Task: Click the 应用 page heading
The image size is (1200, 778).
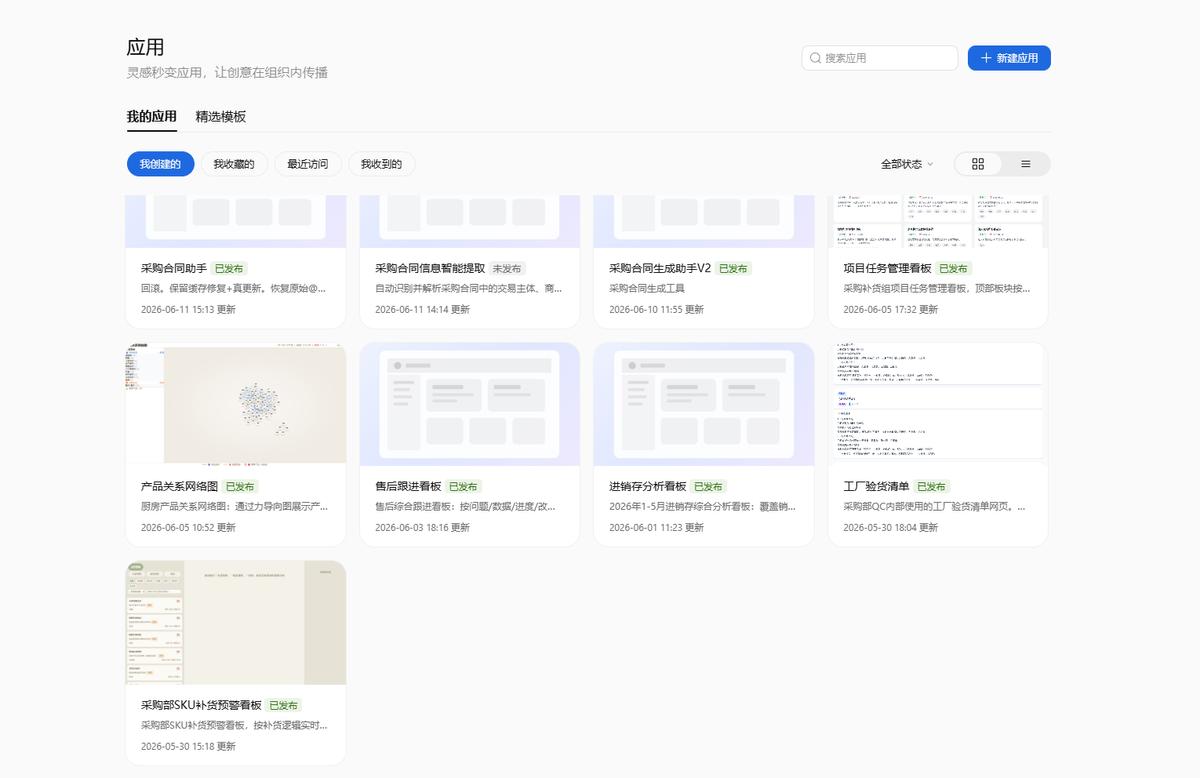Action: coord(145,47)
